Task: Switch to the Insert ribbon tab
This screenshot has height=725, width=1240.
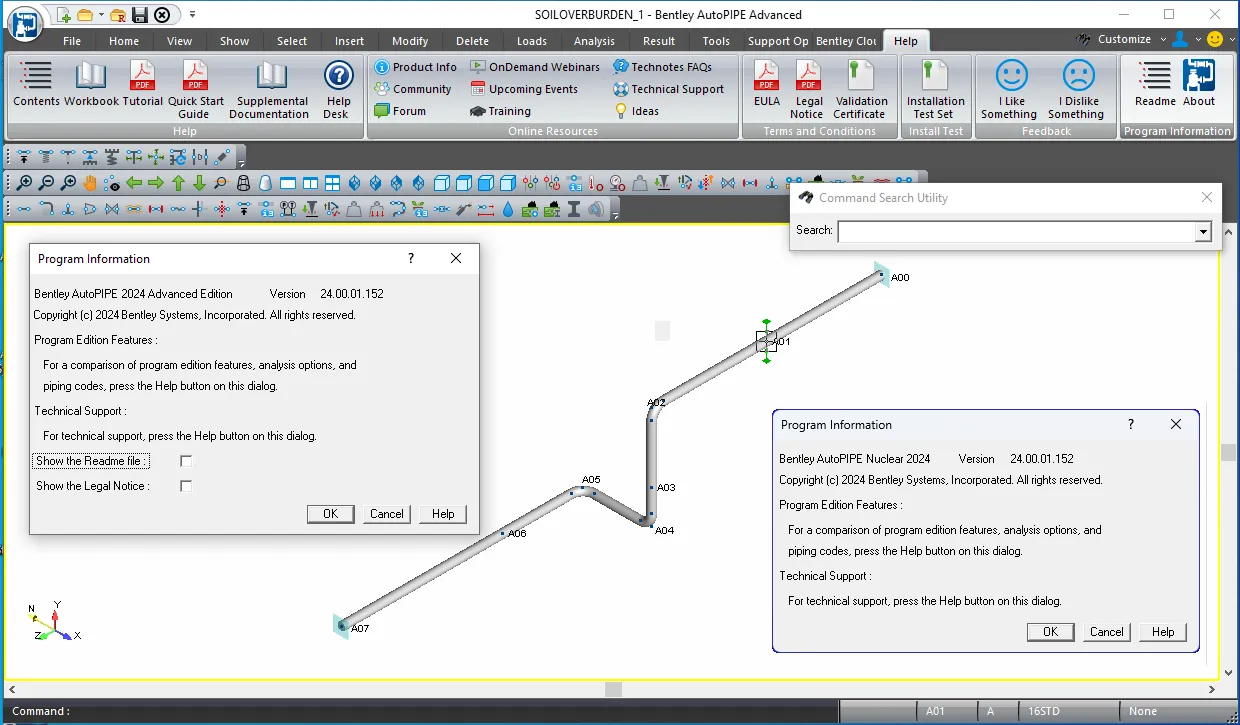Action: pyautogui.click(x=349, y=41)
